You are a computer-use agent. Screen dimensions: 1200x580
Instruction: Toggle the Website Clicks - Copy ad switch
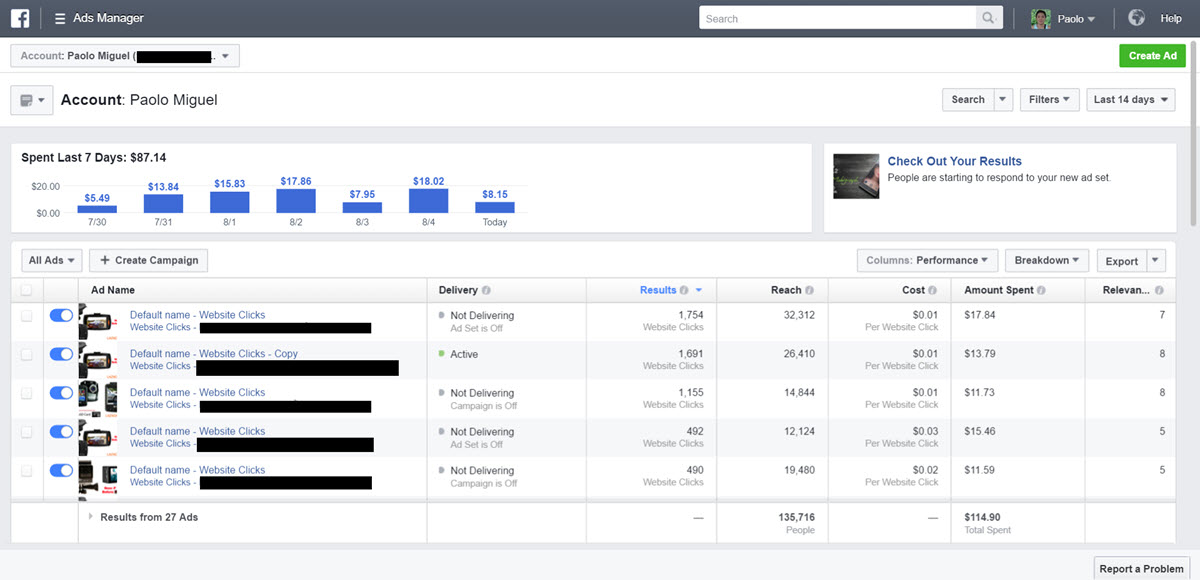pyautogui.click(x=61, y=354)
